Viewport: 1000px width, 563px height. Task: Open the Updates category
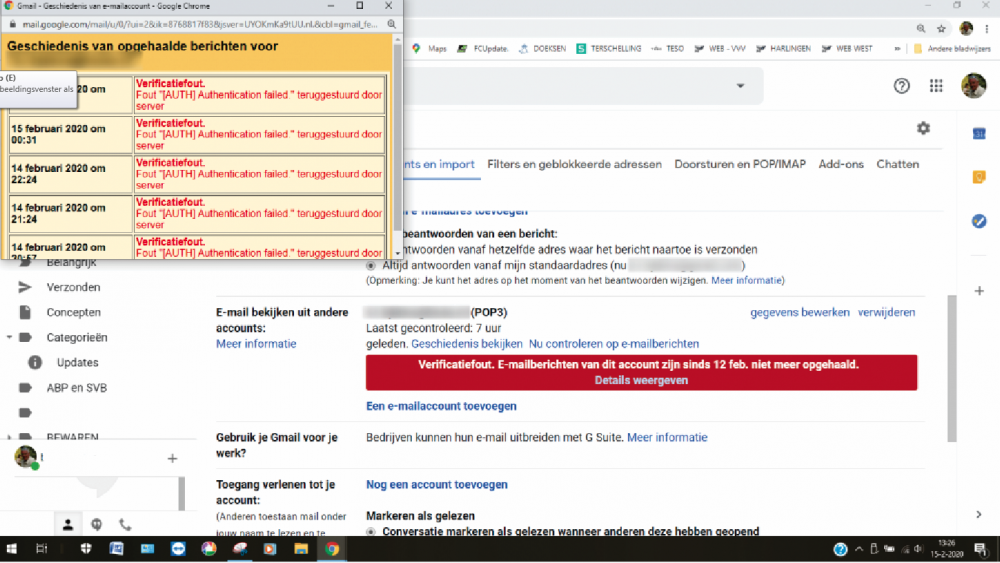click(77, 362)
